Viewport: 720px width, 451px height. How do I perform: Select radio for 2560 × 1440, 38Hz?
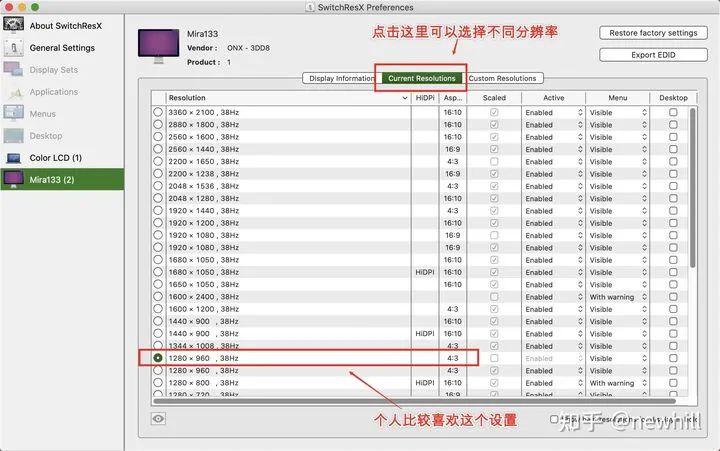click(x=158, y=149)
